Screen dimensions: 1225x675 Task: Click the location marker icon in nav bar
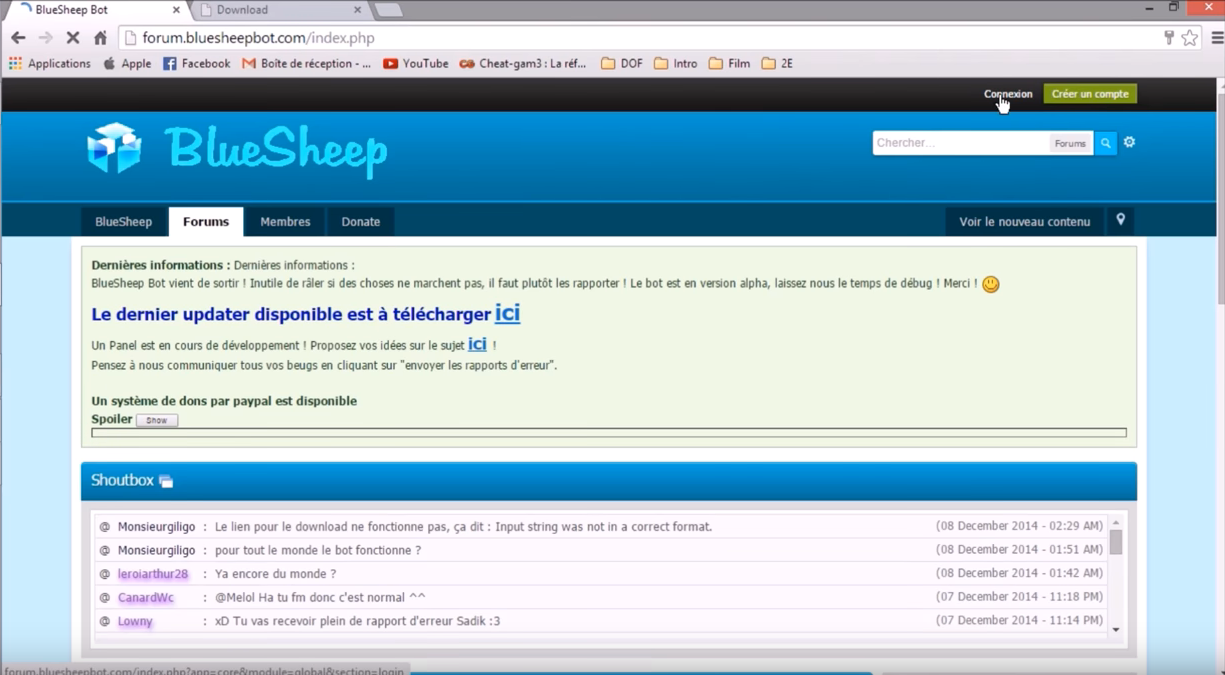pyautogui.click(x=1121, y=220)
